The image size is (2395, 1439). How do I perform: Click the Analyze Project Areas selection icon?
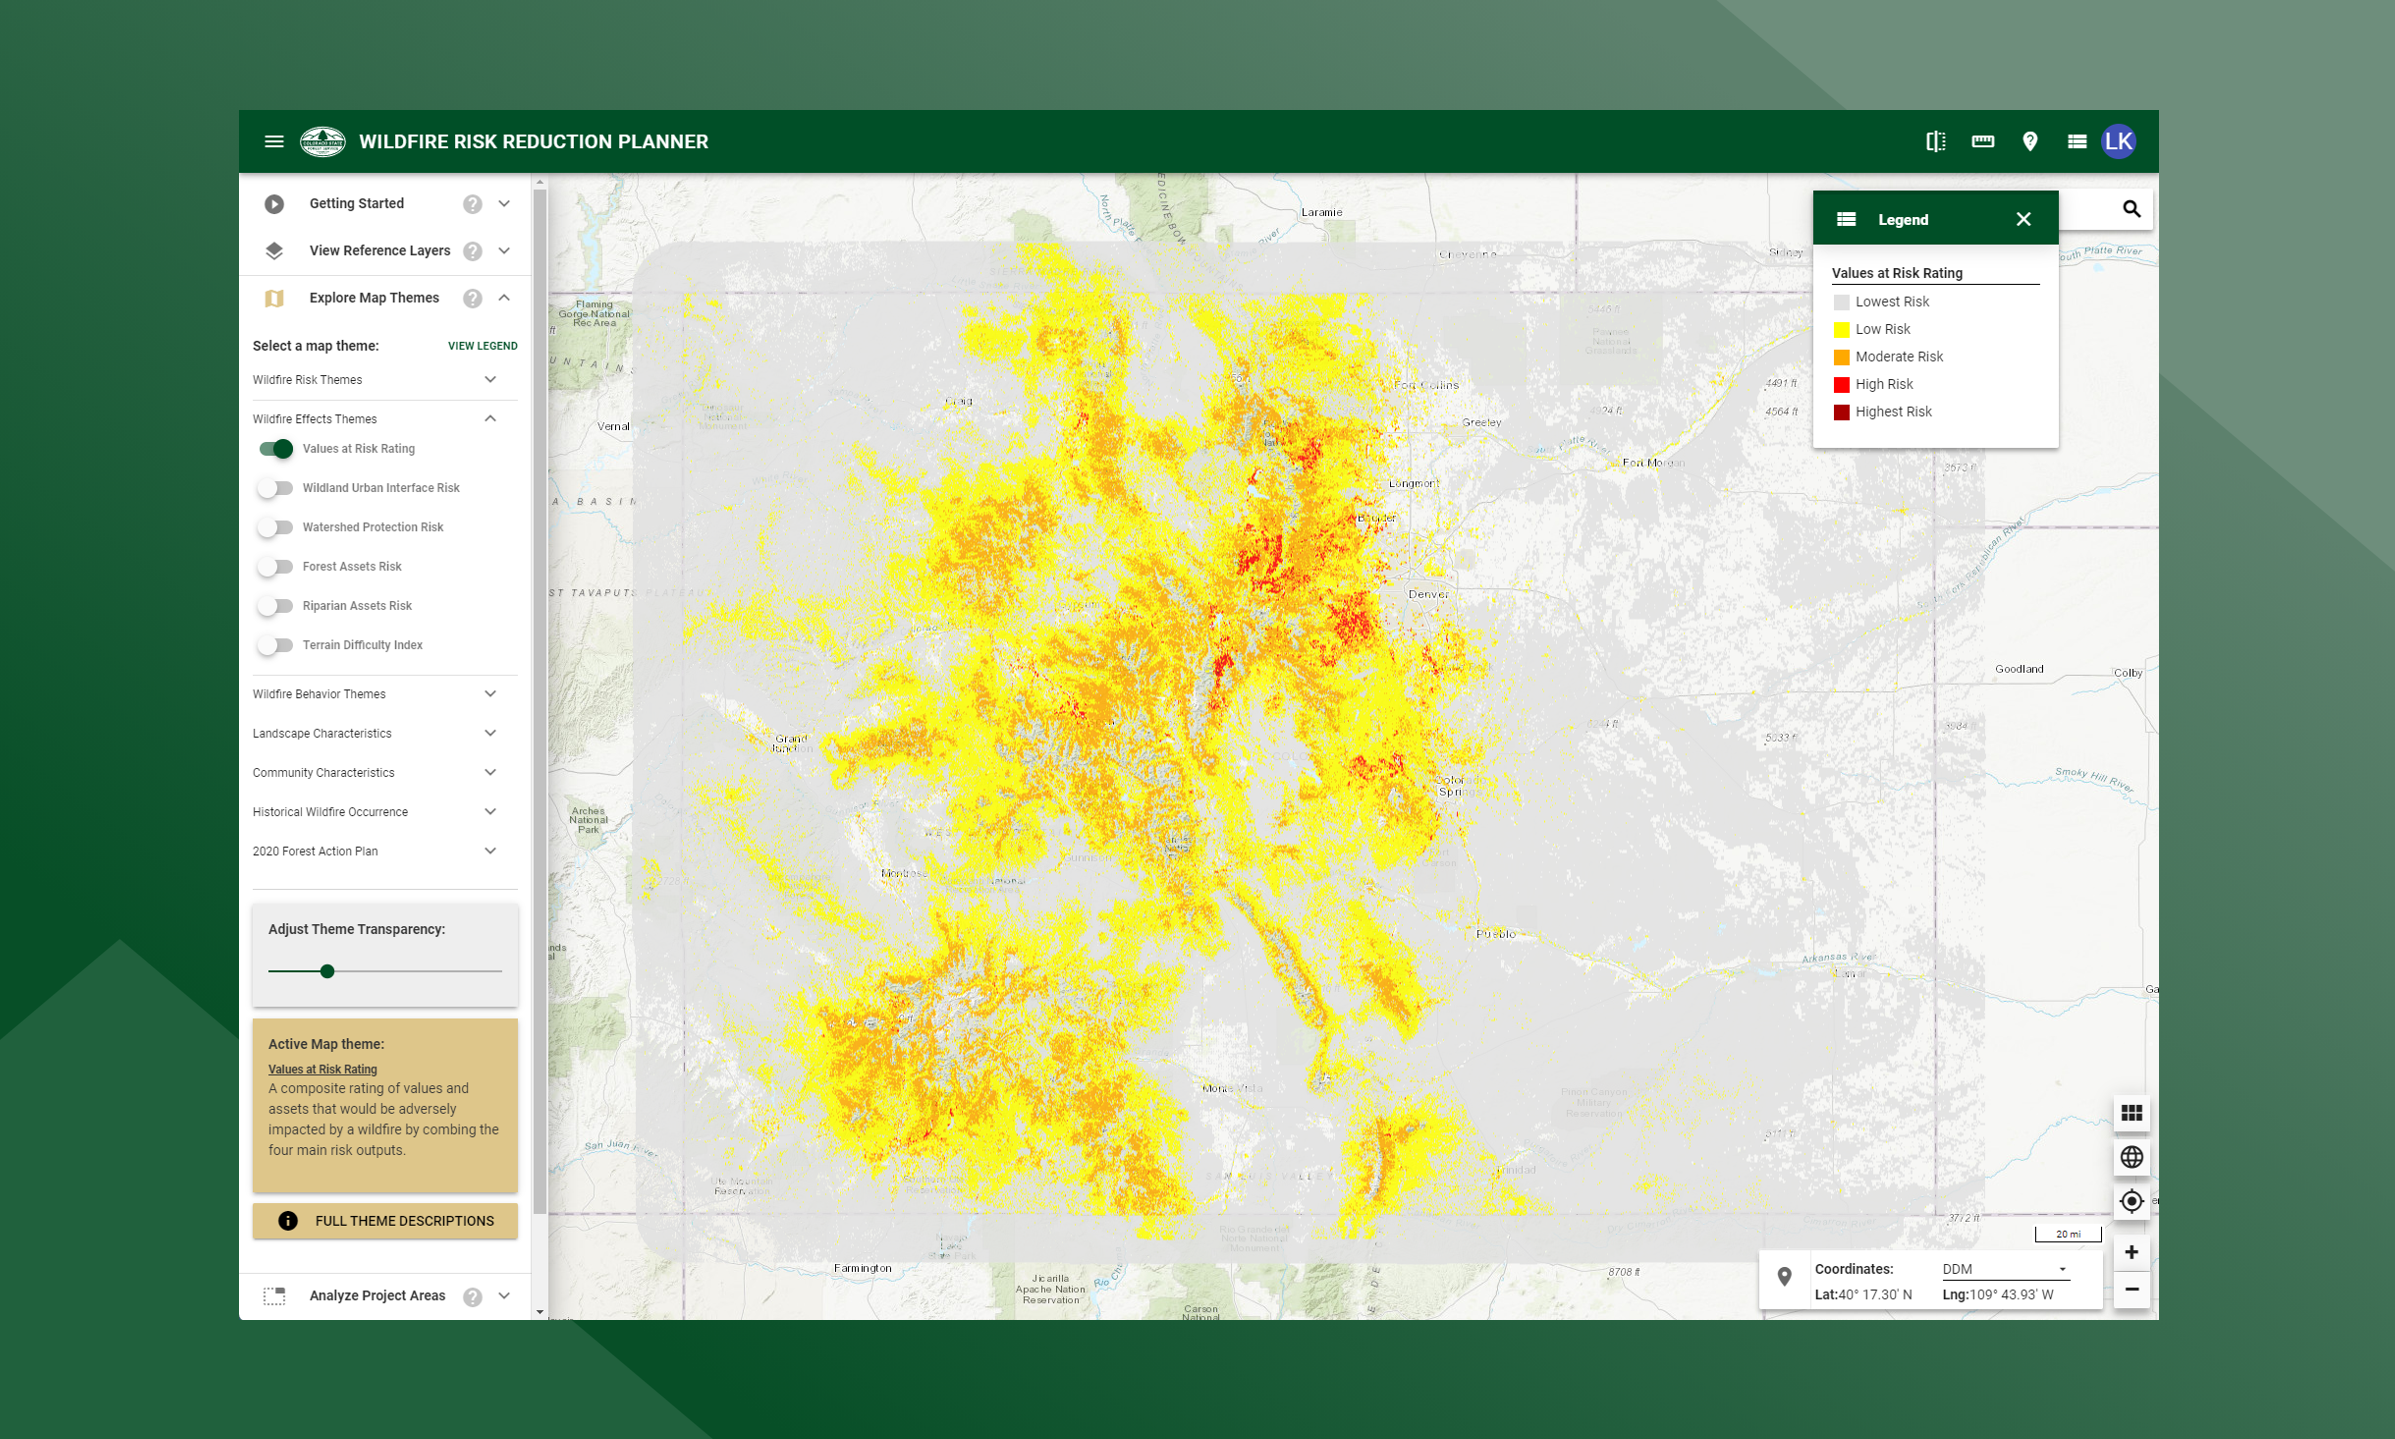274,1296
